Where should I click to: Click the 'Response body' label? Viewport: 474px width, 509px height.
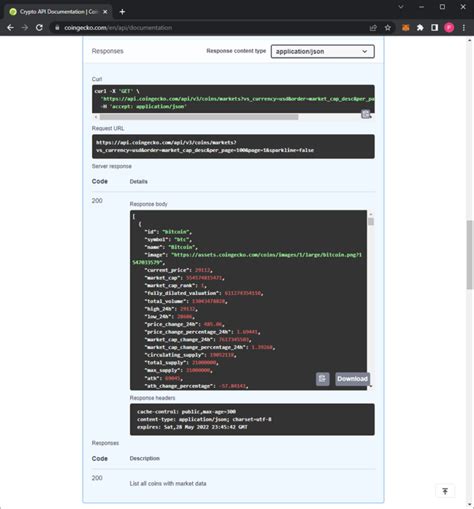148,204
